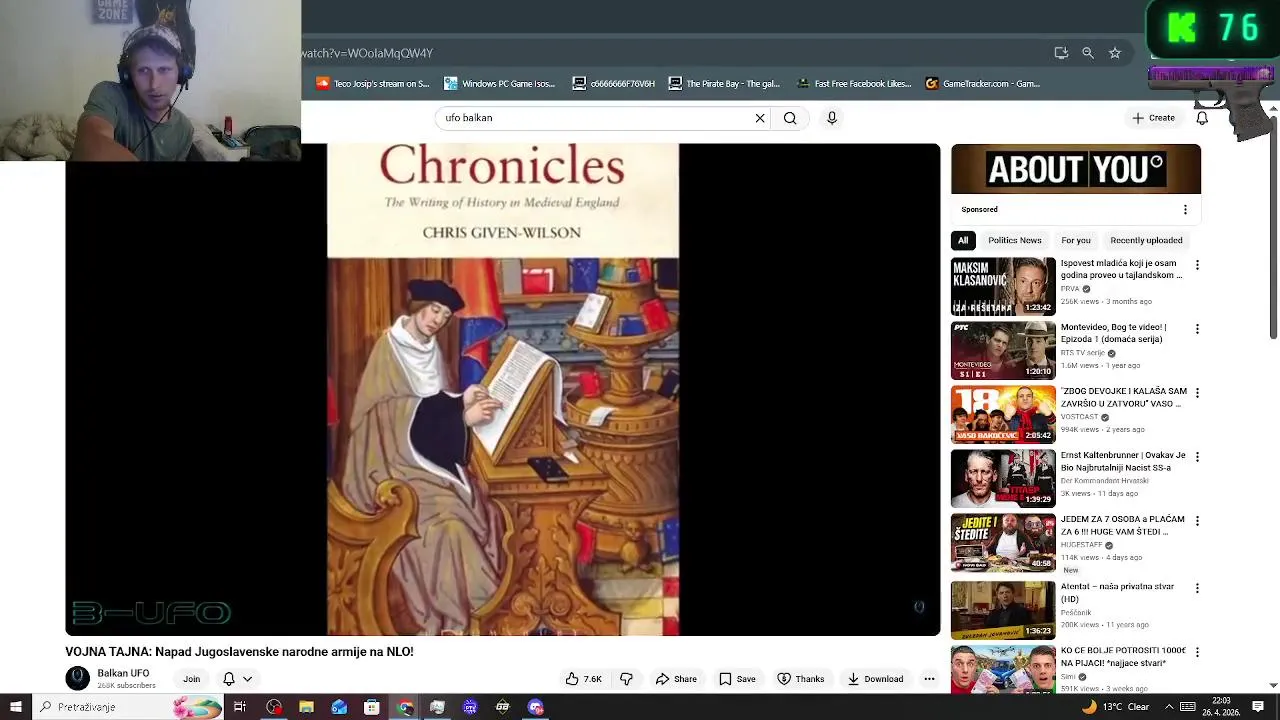Select the 'Politics News' filter chip
The image size is (1280, 720).
pyautogui.click(x=1015, y=240)
